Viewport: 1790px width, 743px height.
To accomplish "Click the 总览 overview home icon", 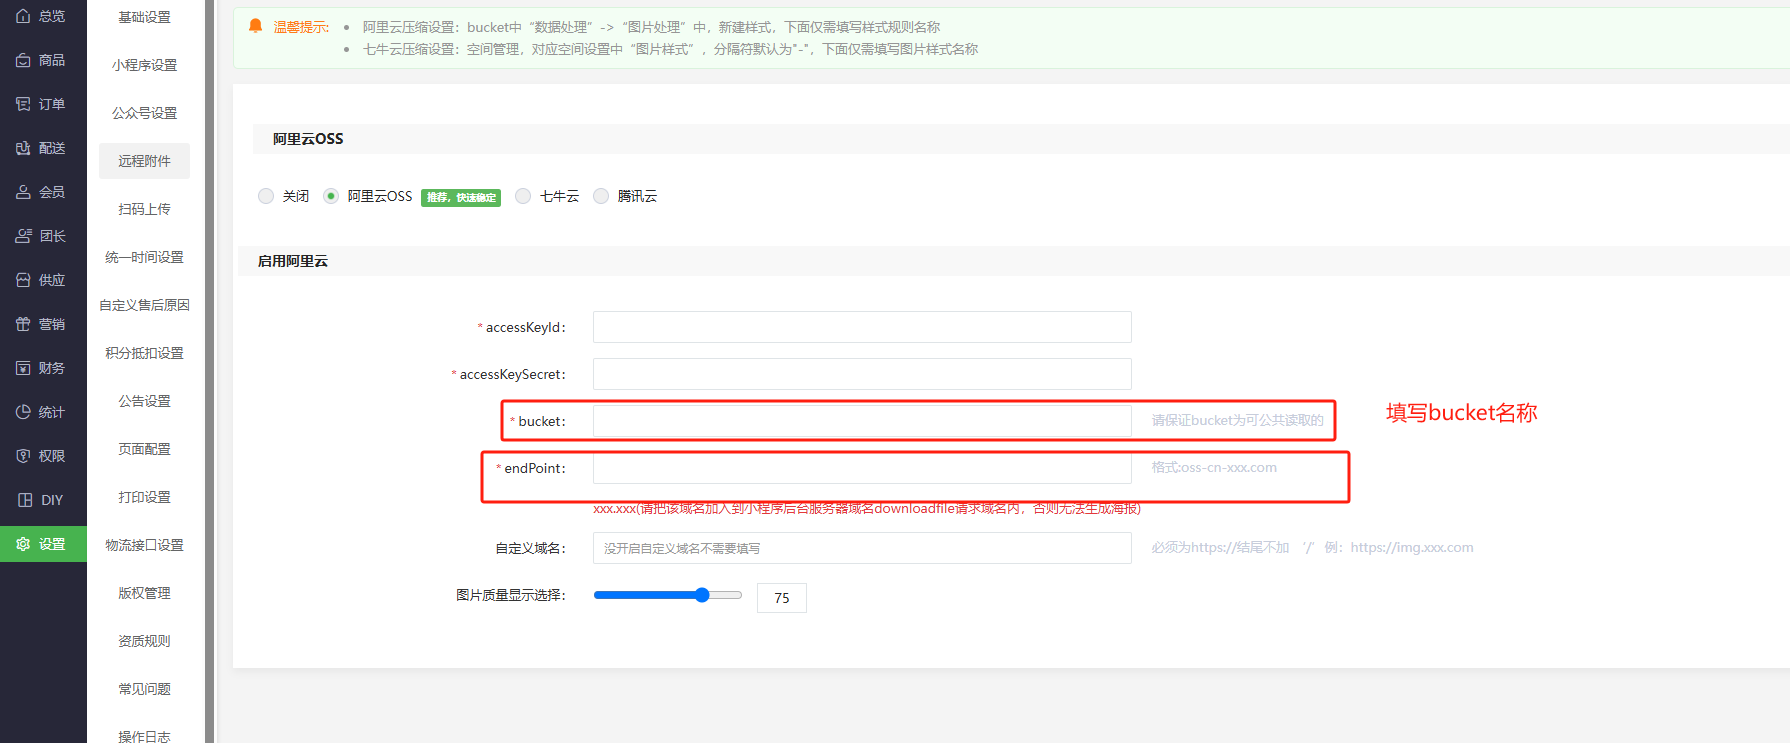I will (x=23, y=16).
